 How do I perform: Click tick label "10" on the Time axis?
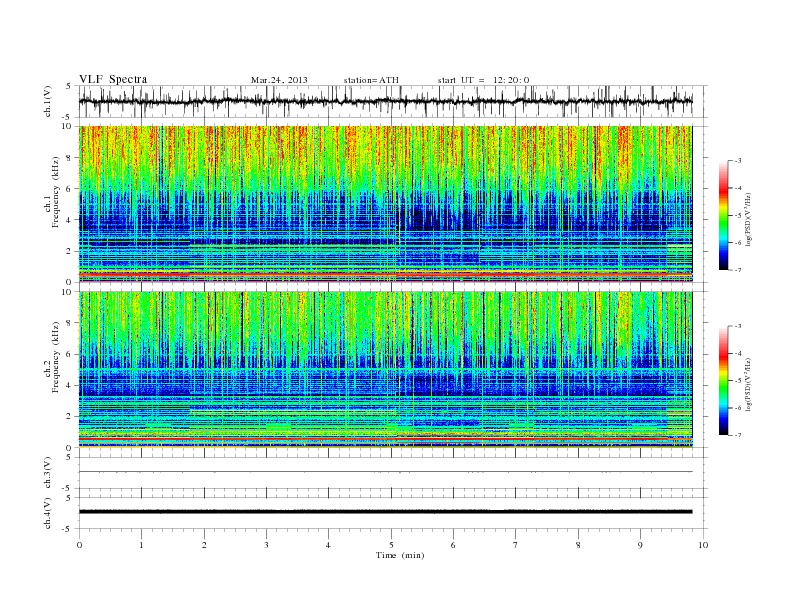click(x=703, y=545)
